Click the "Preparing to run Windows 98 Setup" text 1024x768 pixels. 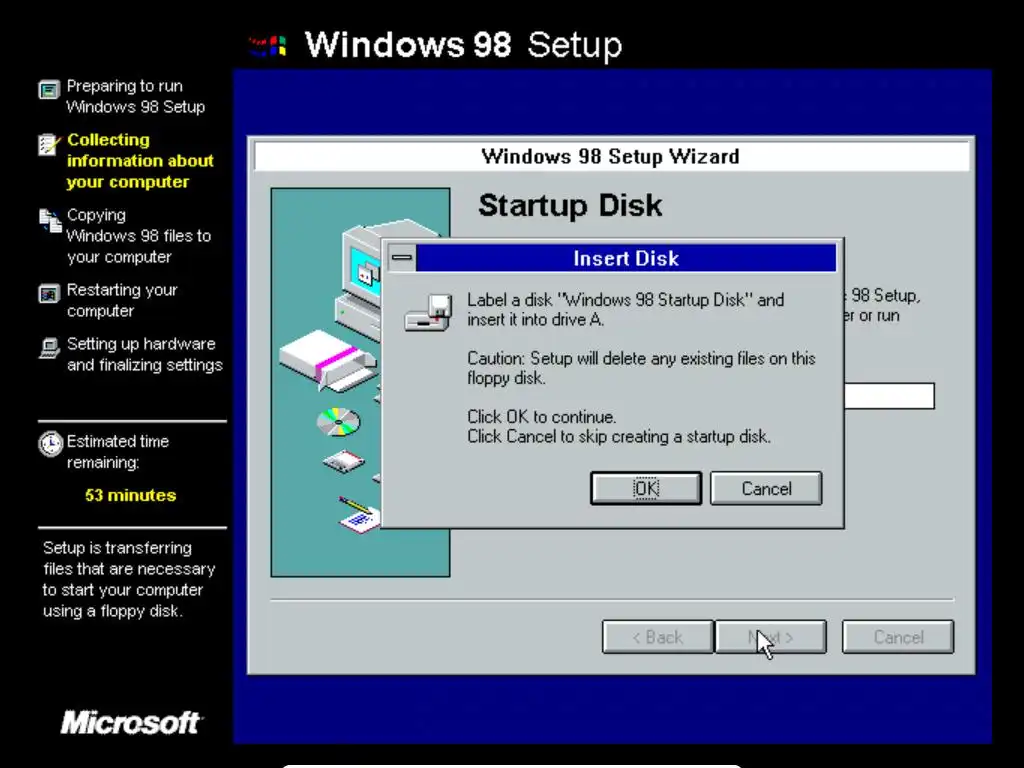pos(136,96)
